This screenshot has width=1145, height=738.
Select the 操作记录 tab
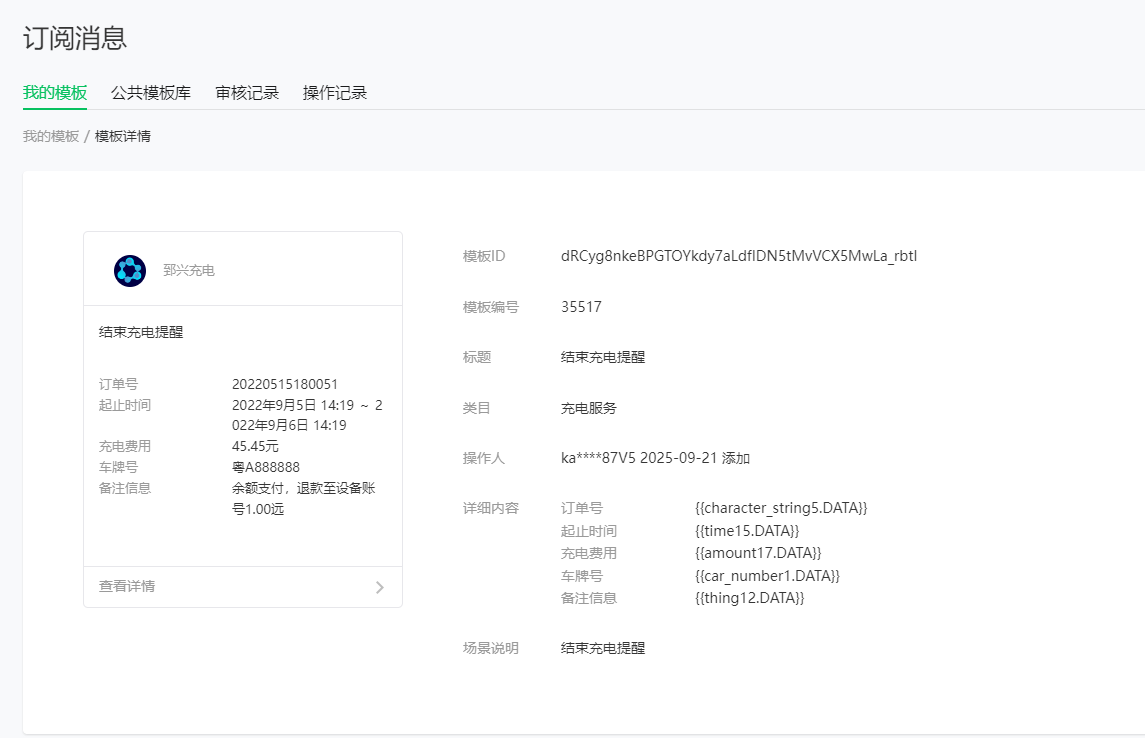335,93
